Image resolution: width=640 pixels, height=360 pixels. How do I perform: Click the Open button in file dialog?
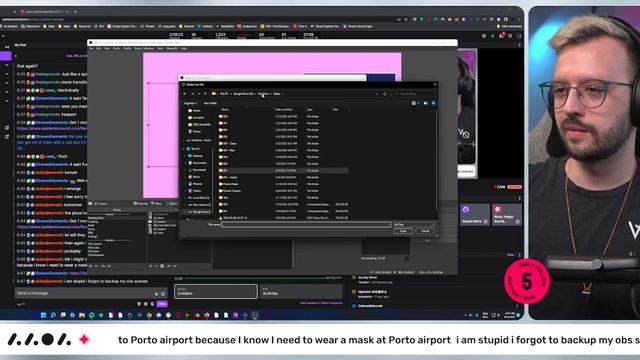403,231
